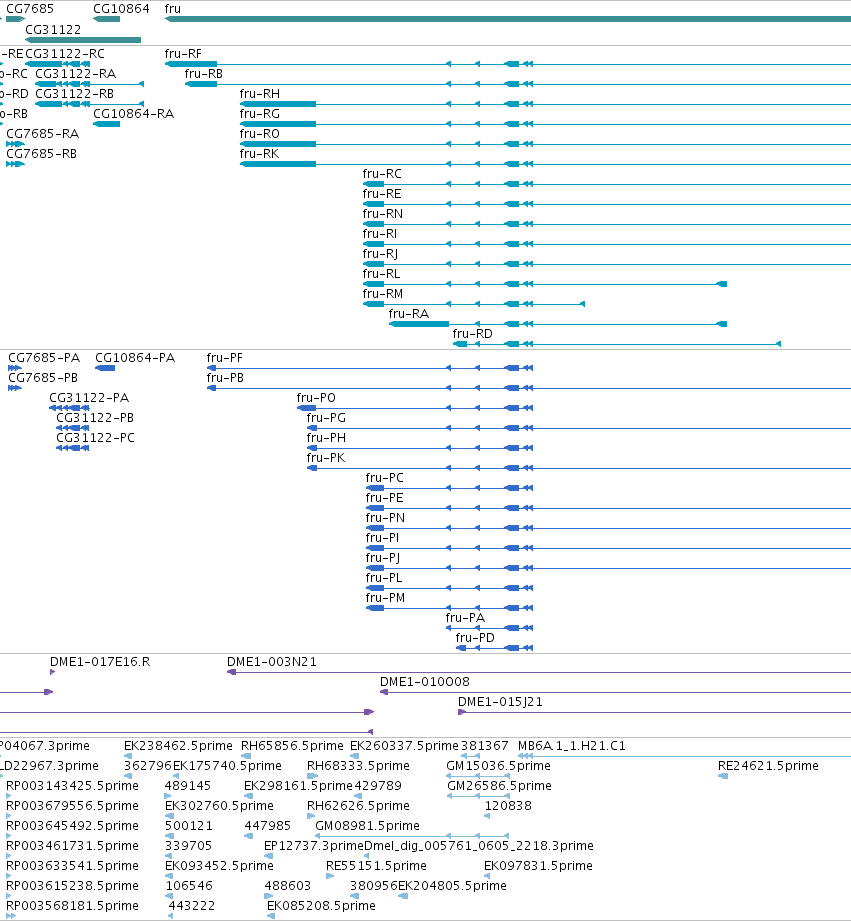The image size is (851, 921).
Task: Click EST label MB6A.1_1.H21.C1
Action: point(571,745)
